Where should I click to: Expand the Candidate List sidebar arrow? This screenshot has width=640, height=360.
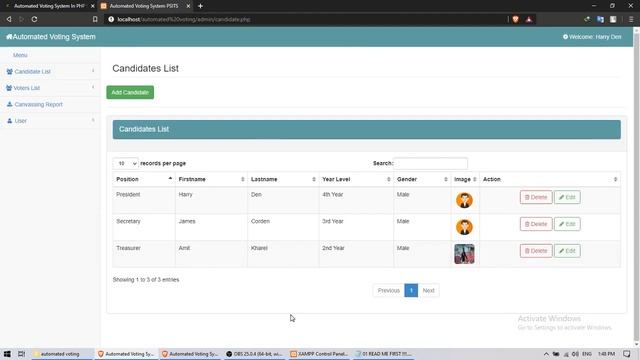tap(93, 71)
